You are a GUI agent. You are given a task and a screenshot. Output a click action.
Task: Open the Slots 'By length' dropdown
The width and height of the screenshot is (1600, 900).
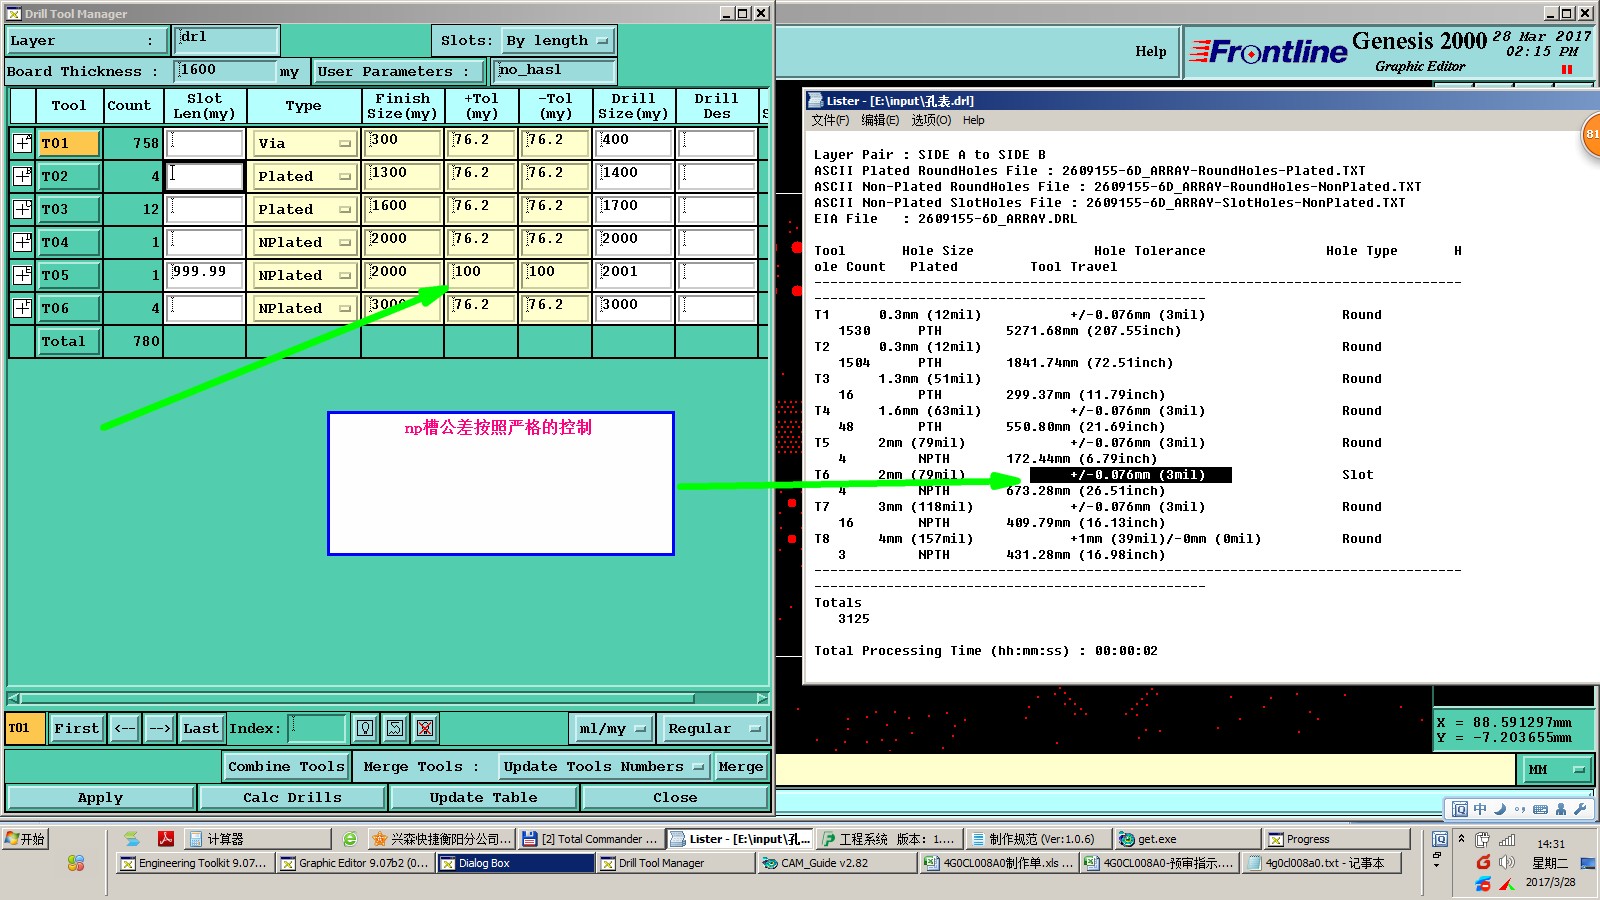tap(557, 41)
